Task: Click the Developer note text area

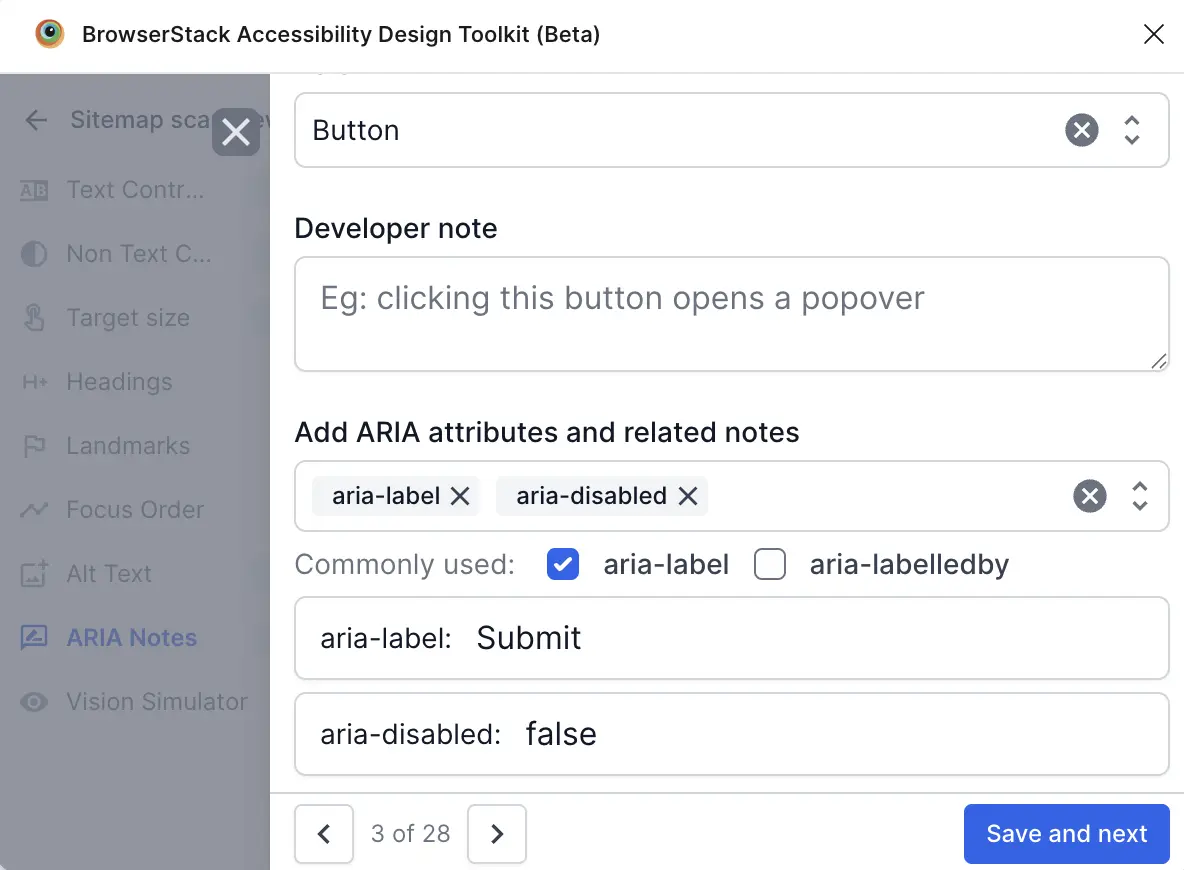Action: pos(732,314)
